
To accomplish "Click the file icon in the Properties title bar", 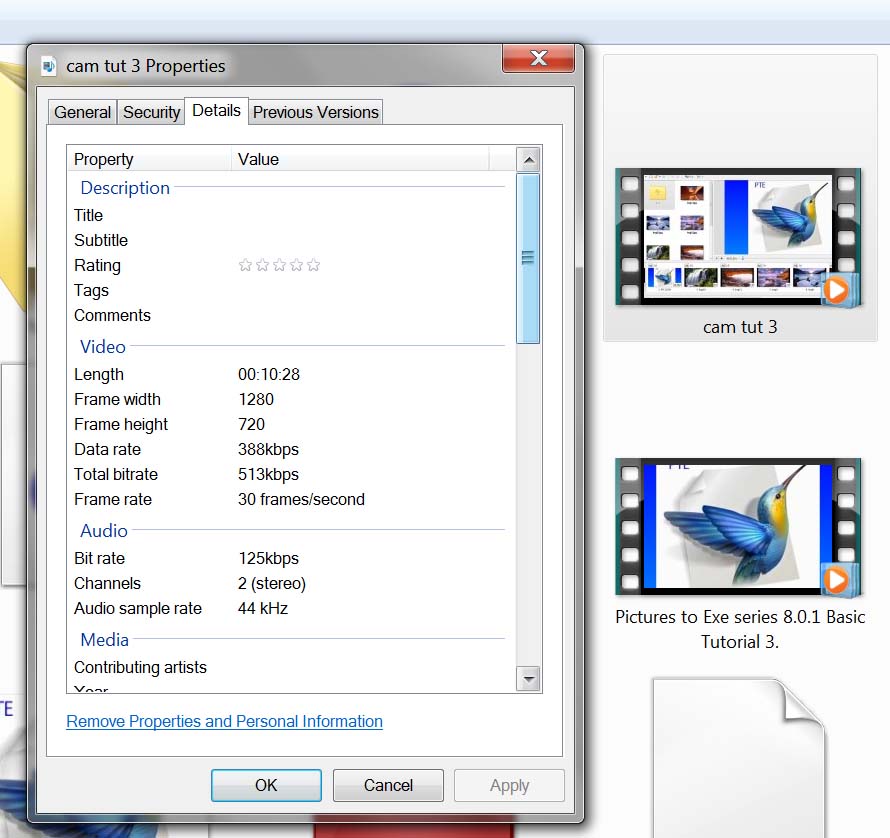I will (49, 66).
